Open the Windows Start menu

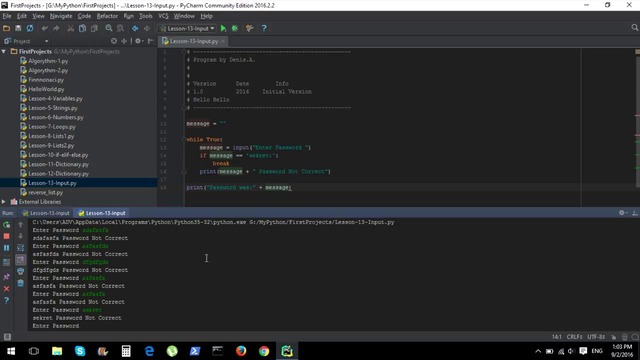point(11,351)
